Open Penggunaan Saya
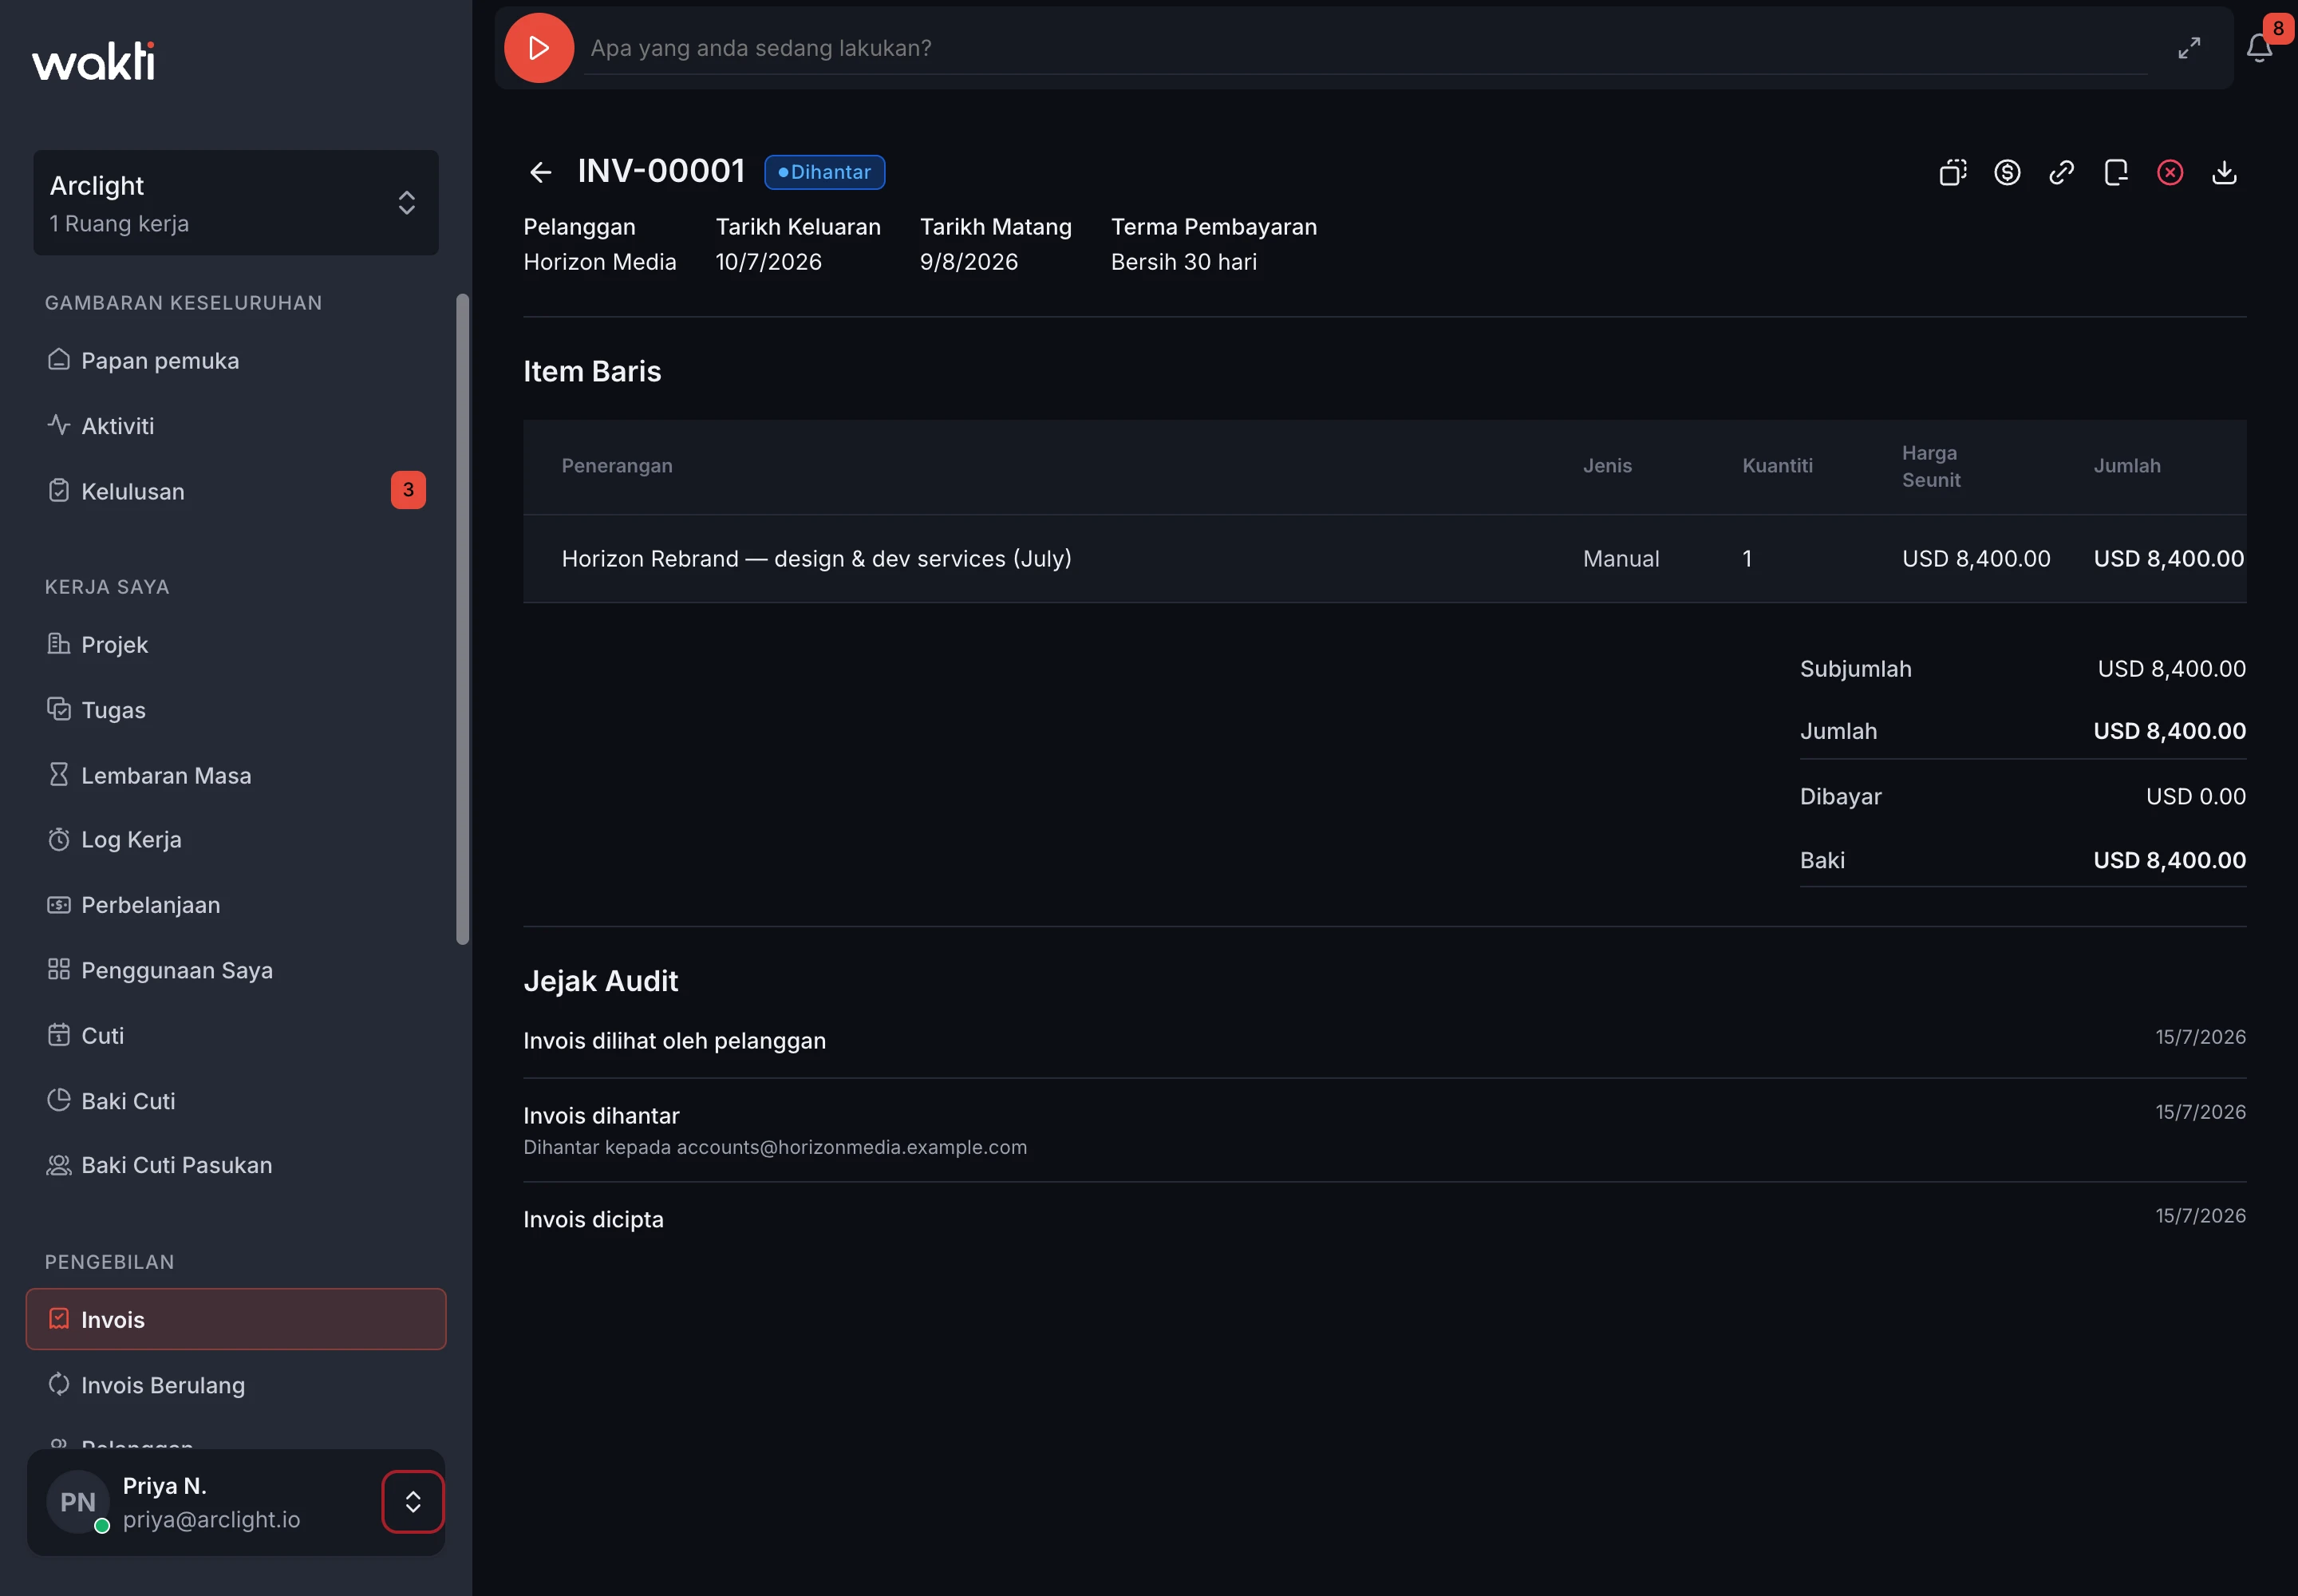This screenshot has width=2298, height=1596. 236,970
